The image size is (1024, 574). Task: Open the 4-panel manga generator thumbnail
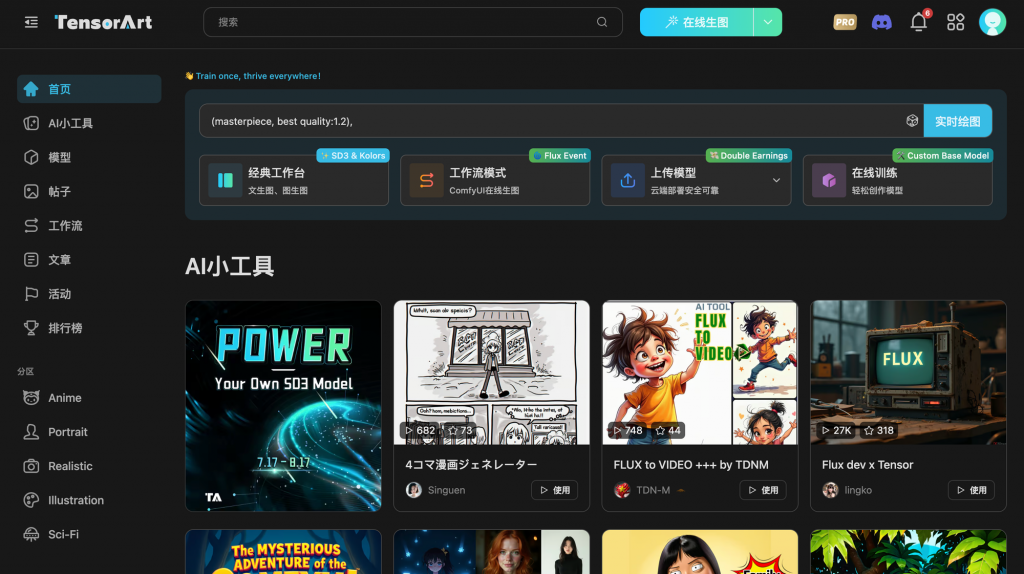(492, 373)
